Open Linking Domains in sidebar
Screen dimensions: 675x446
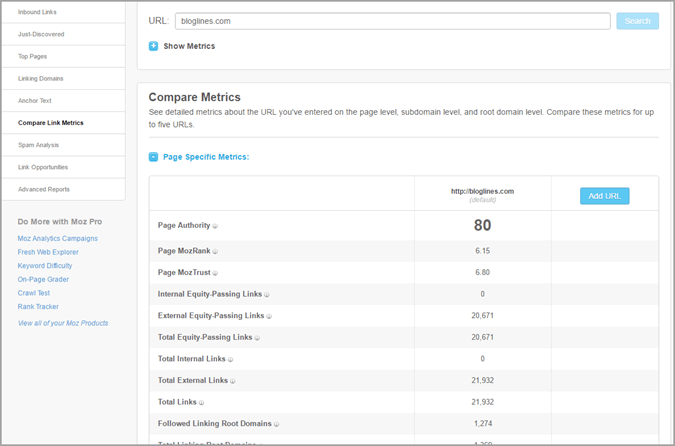[x=64, y=78]
